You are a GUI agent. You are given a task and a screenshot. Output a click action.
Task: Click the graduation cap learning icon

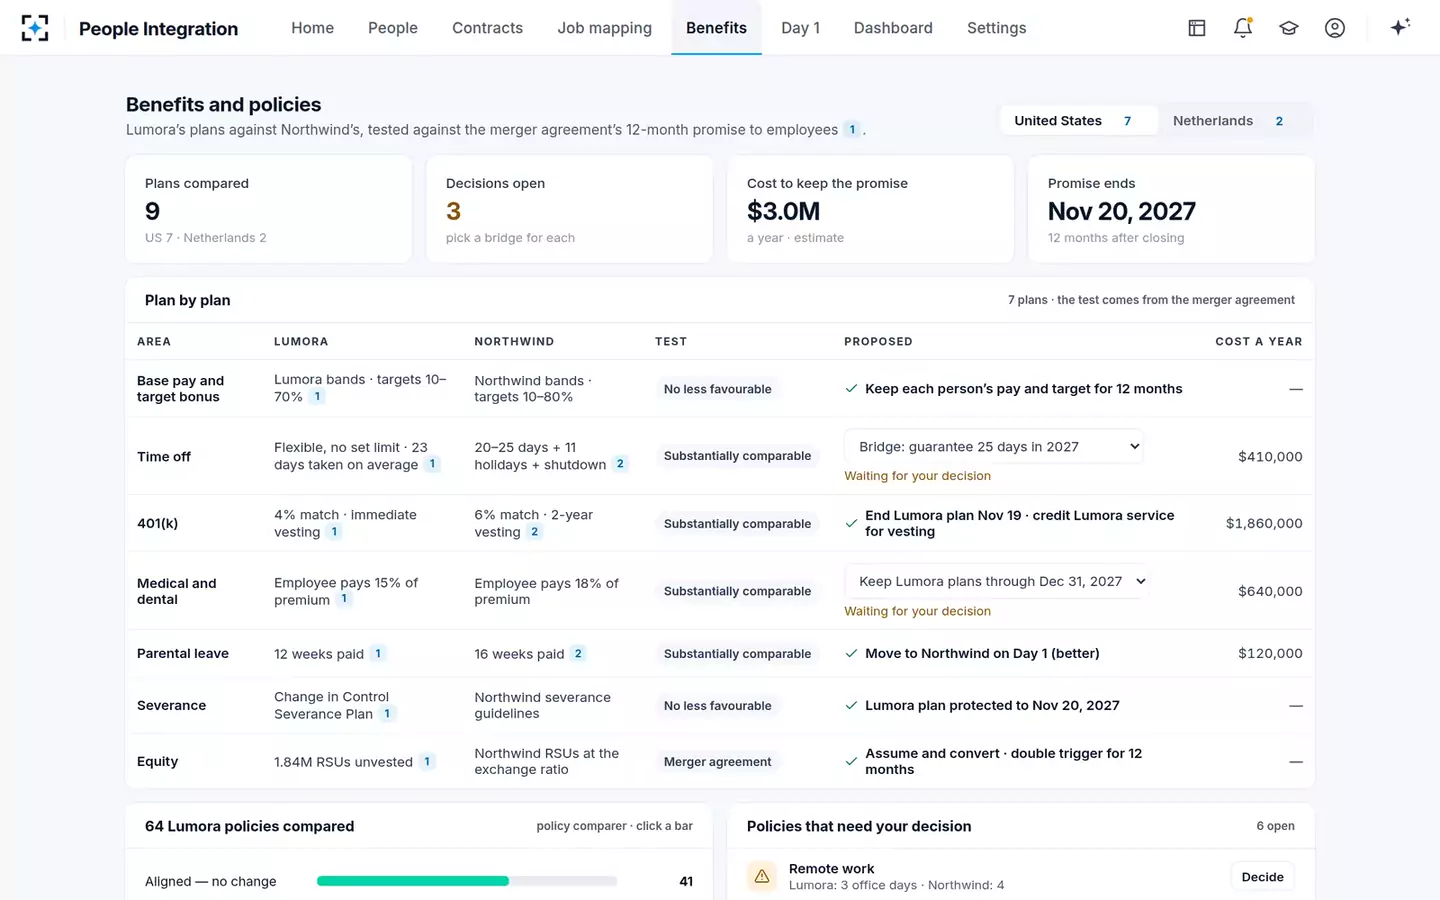[1289, 28]
